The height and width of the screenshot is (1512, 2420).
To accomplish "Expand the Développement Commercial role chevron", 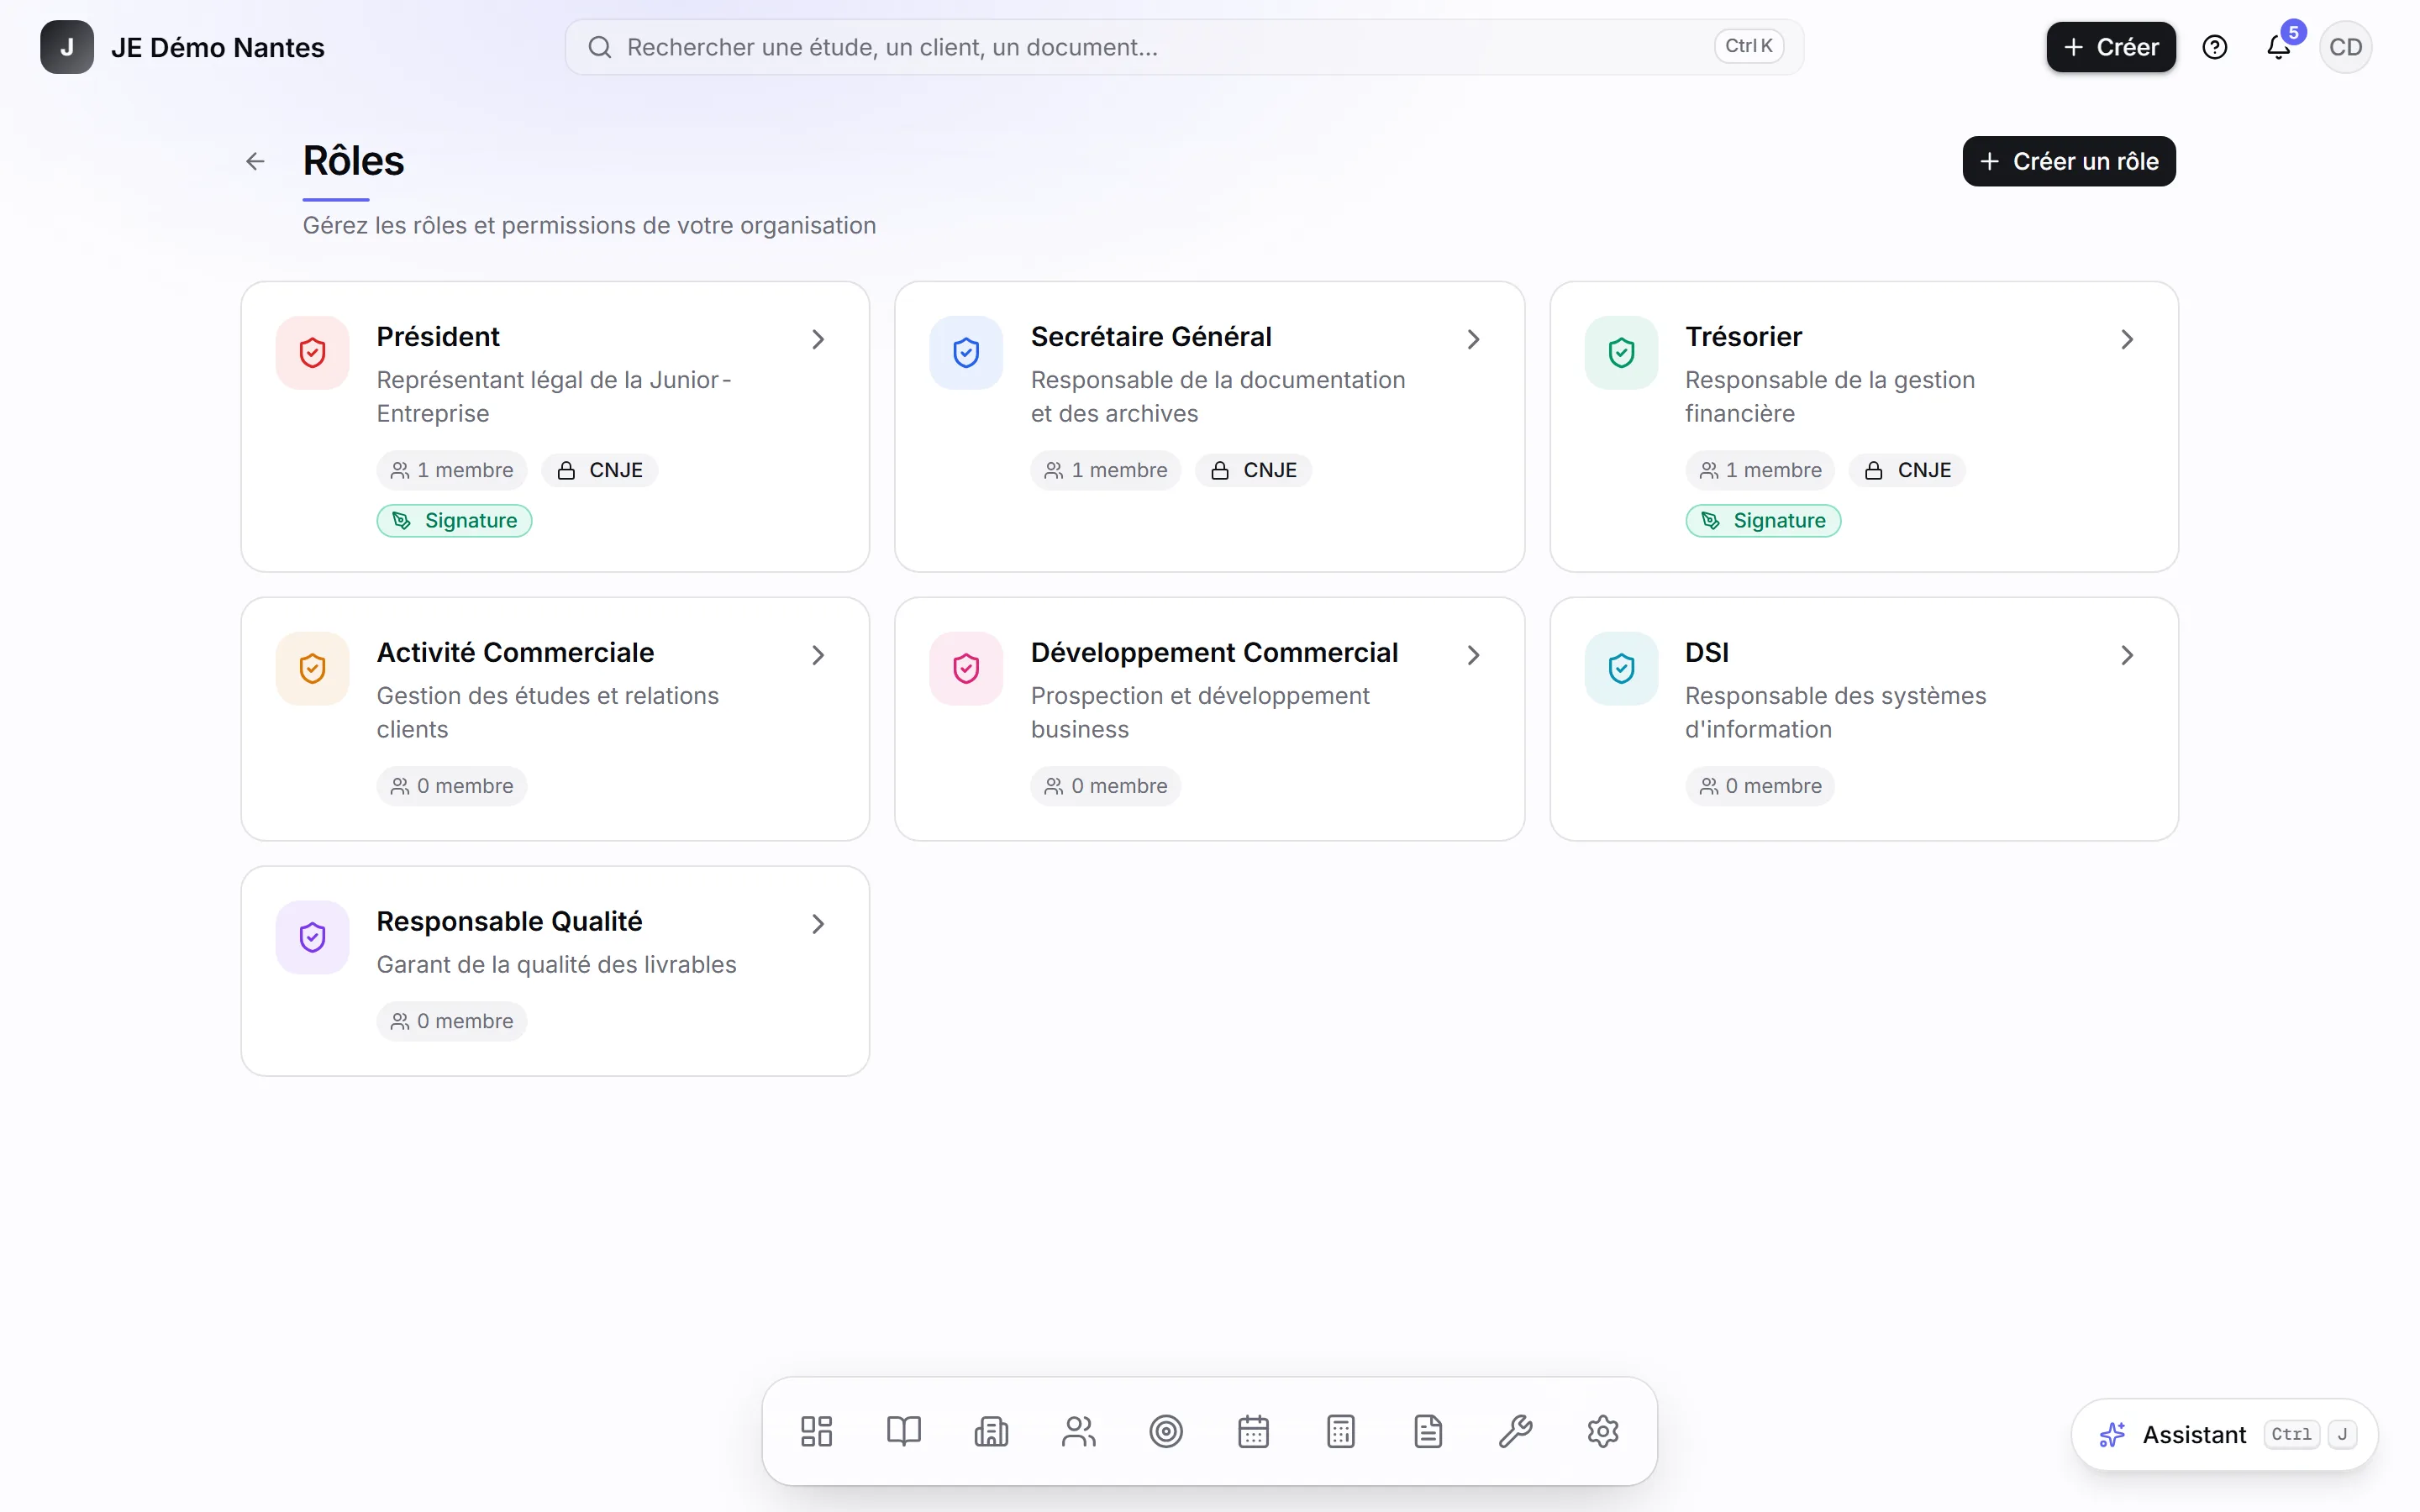I will pos(1473,655).
